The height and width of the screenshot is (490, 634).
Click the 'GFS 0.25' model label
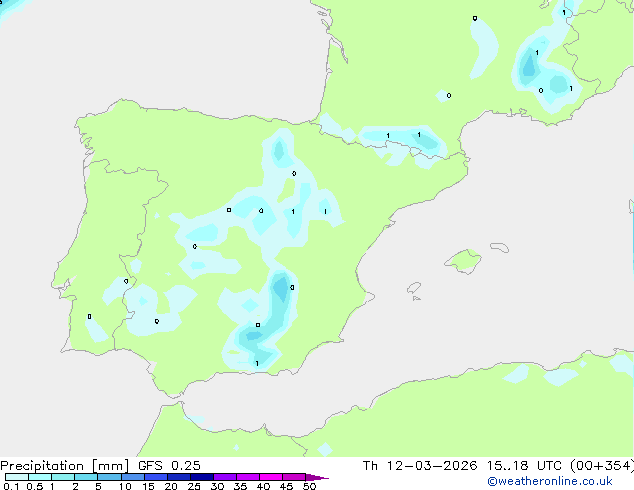[169, 466]
